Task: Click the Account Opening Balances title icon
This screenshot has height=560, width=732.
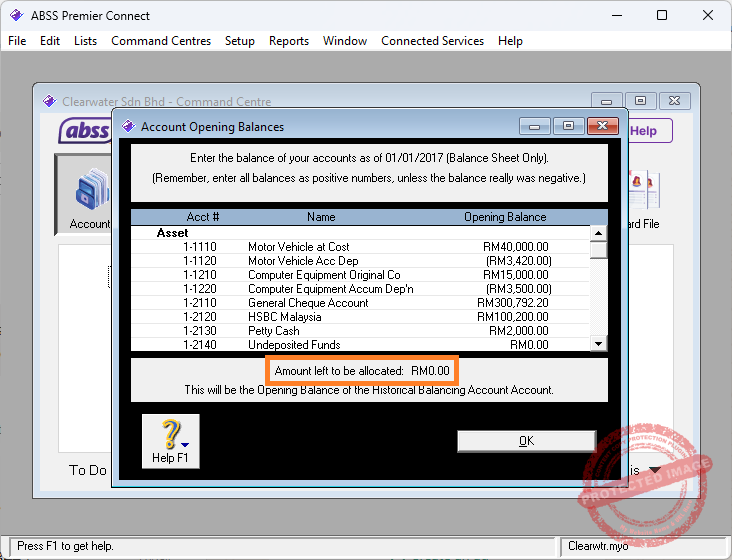Action: coord(128,126)
